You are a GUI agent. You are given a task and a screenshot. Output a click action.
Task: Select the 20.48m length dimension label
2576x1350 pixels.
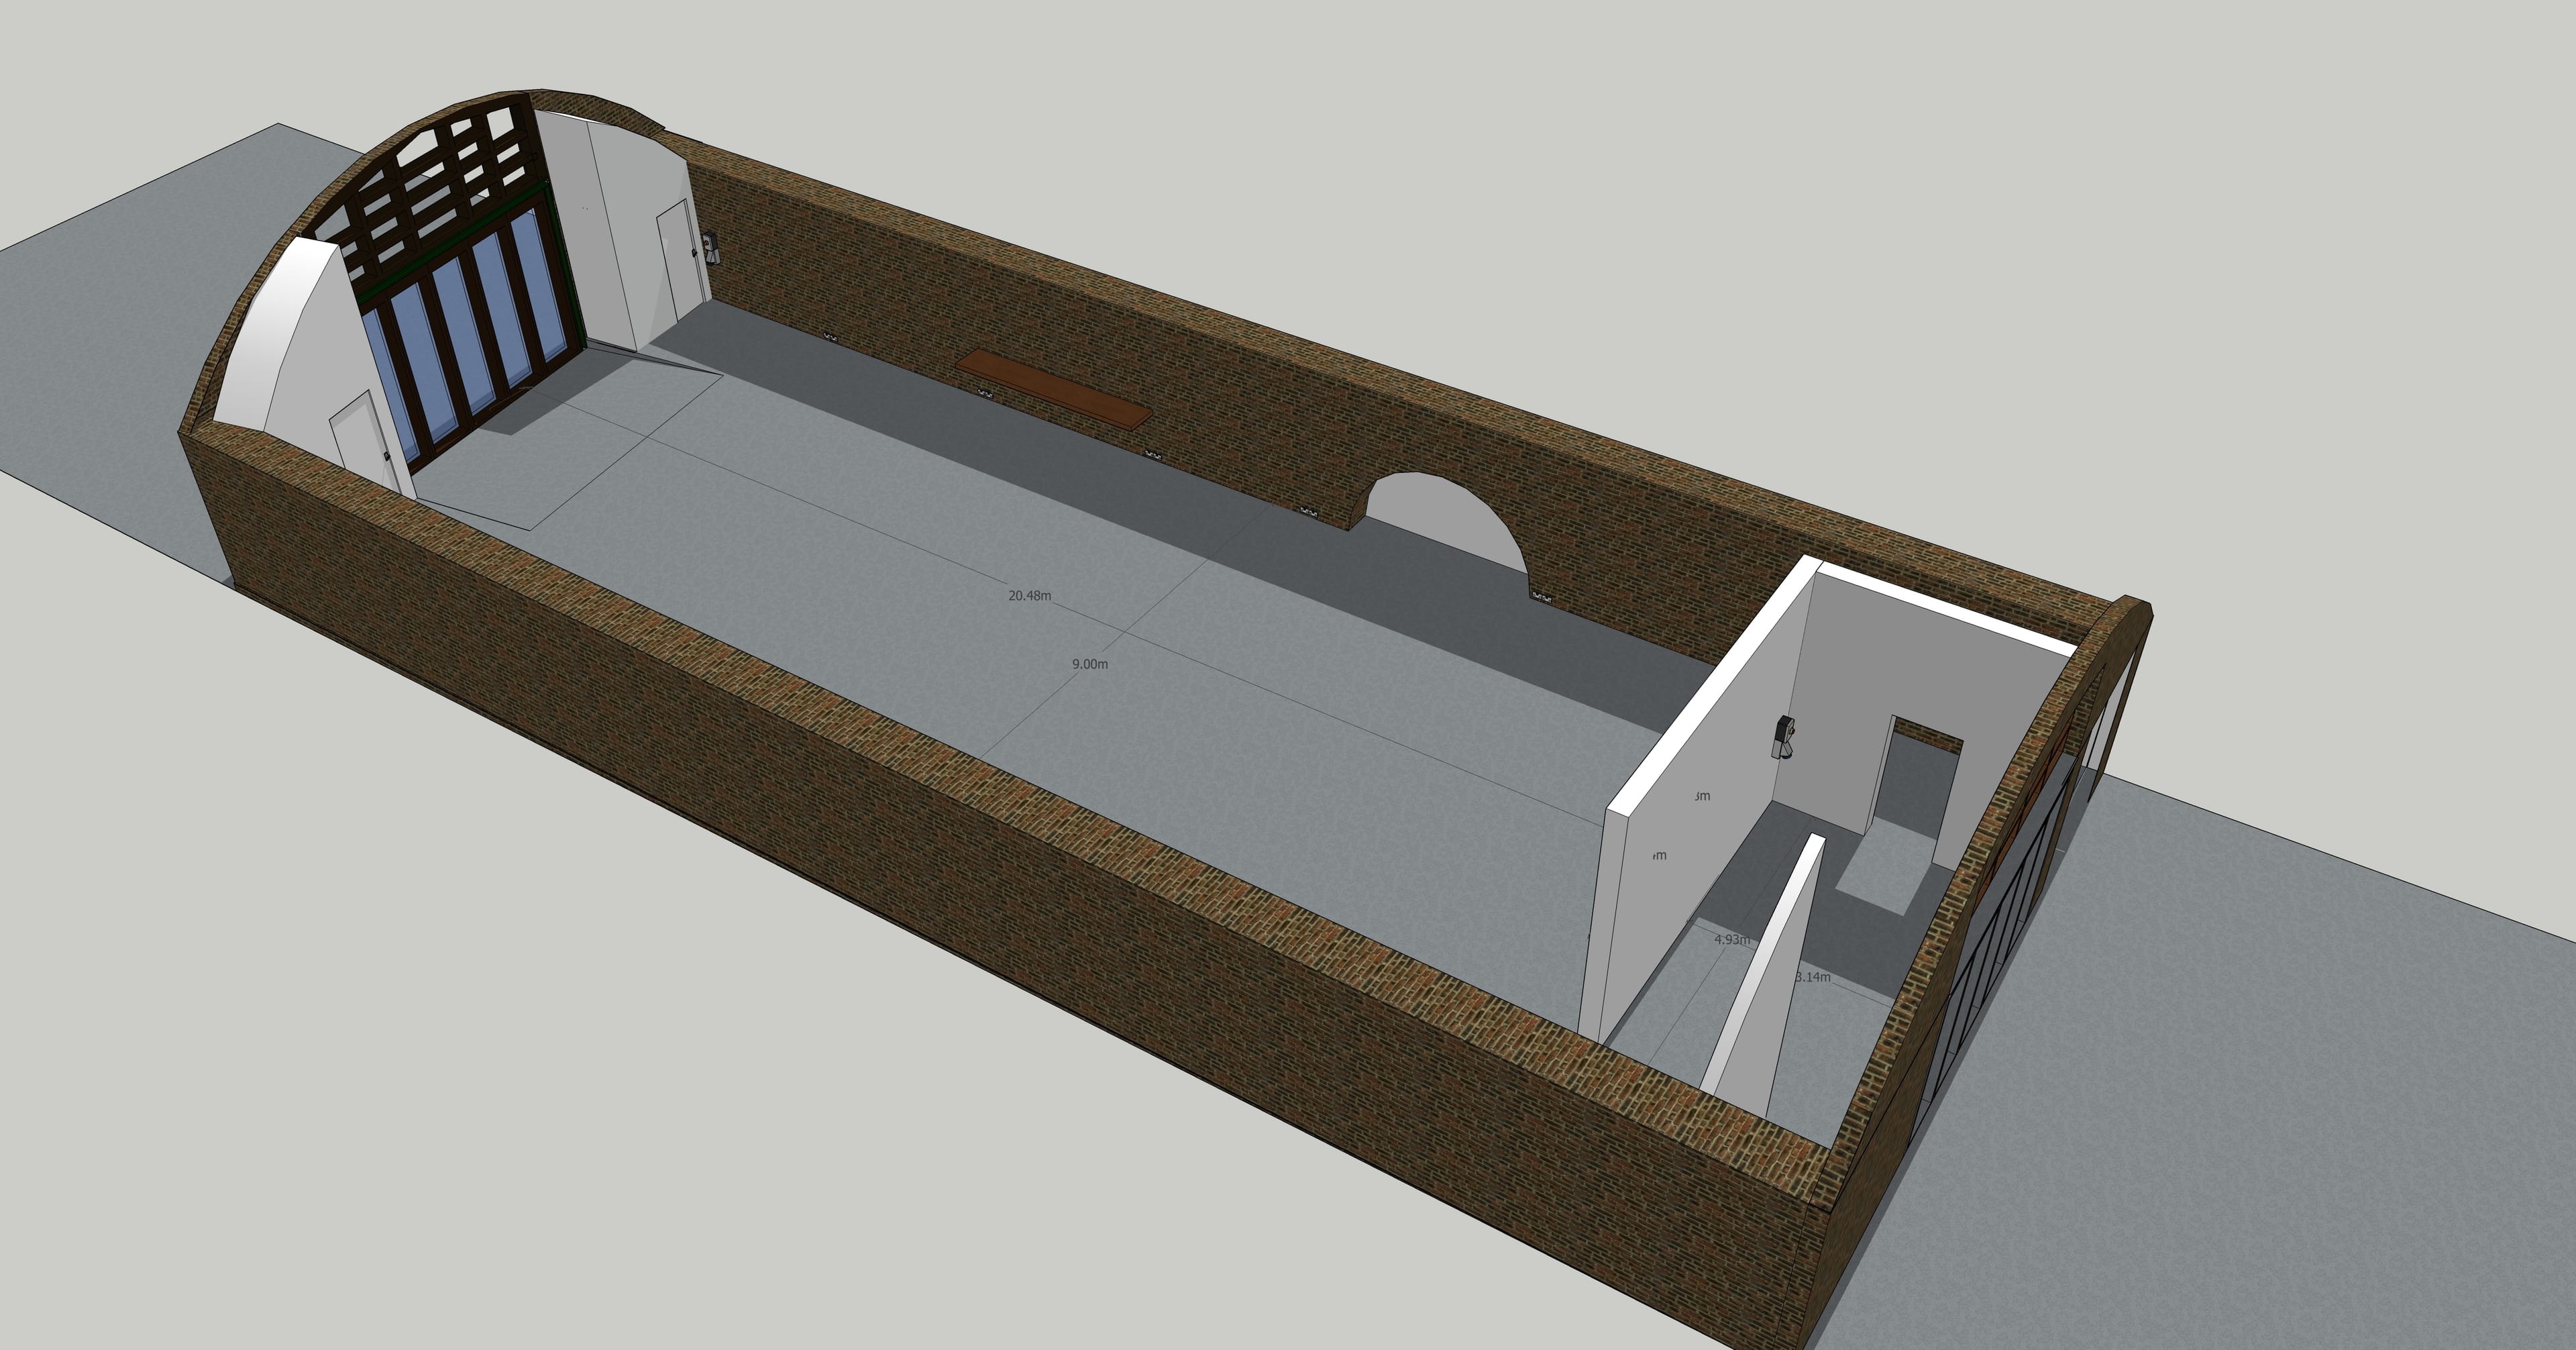click(1029, 596)
